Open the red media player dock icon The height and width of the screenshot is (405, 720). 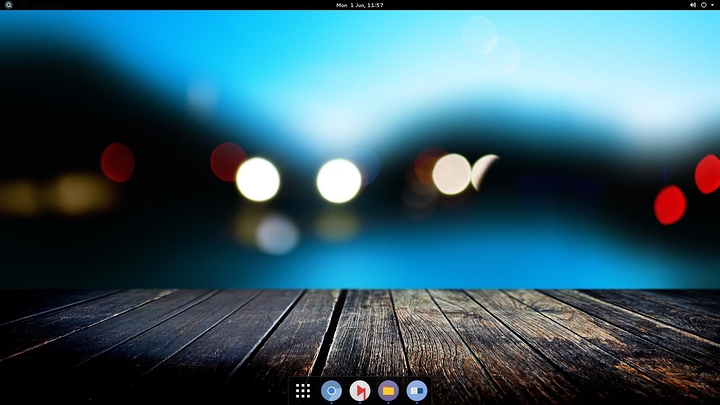[360, 391]
